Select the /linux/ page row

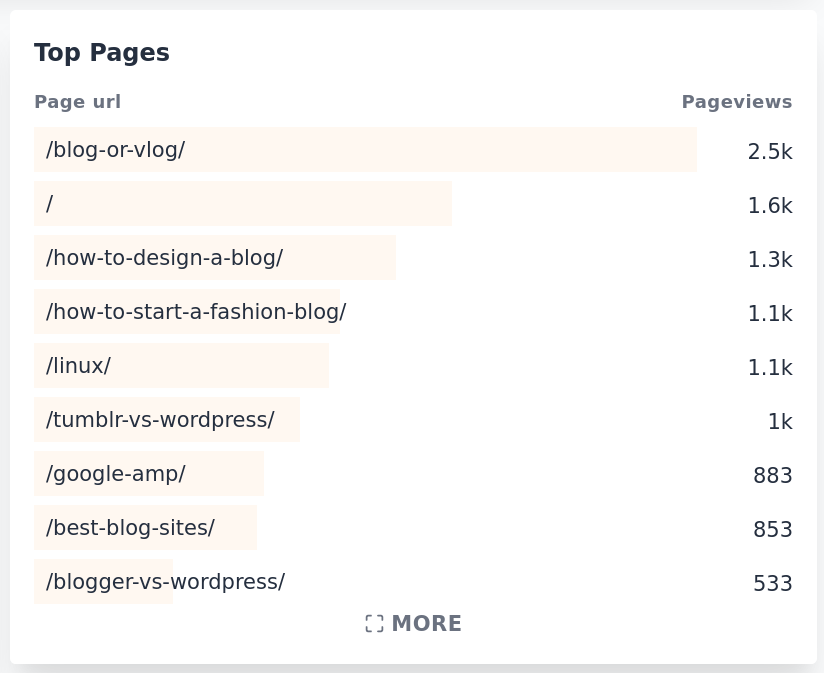[x=78, y=366]
